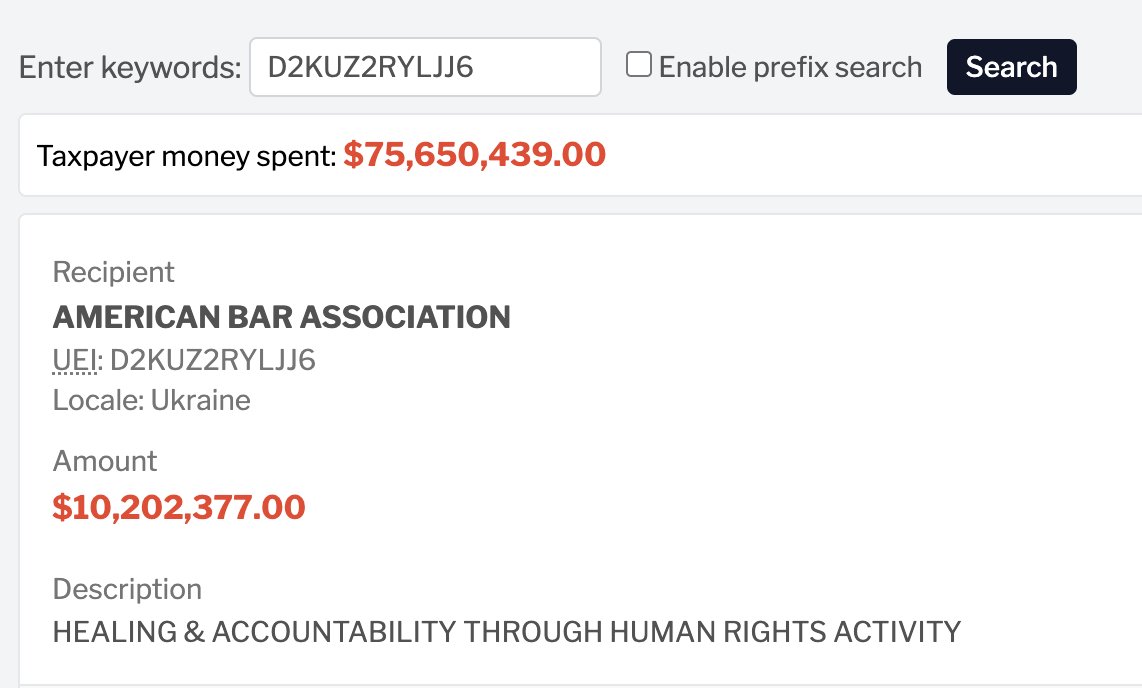
Task: Click the "Amount" field heading
Action: coord(105,461)
